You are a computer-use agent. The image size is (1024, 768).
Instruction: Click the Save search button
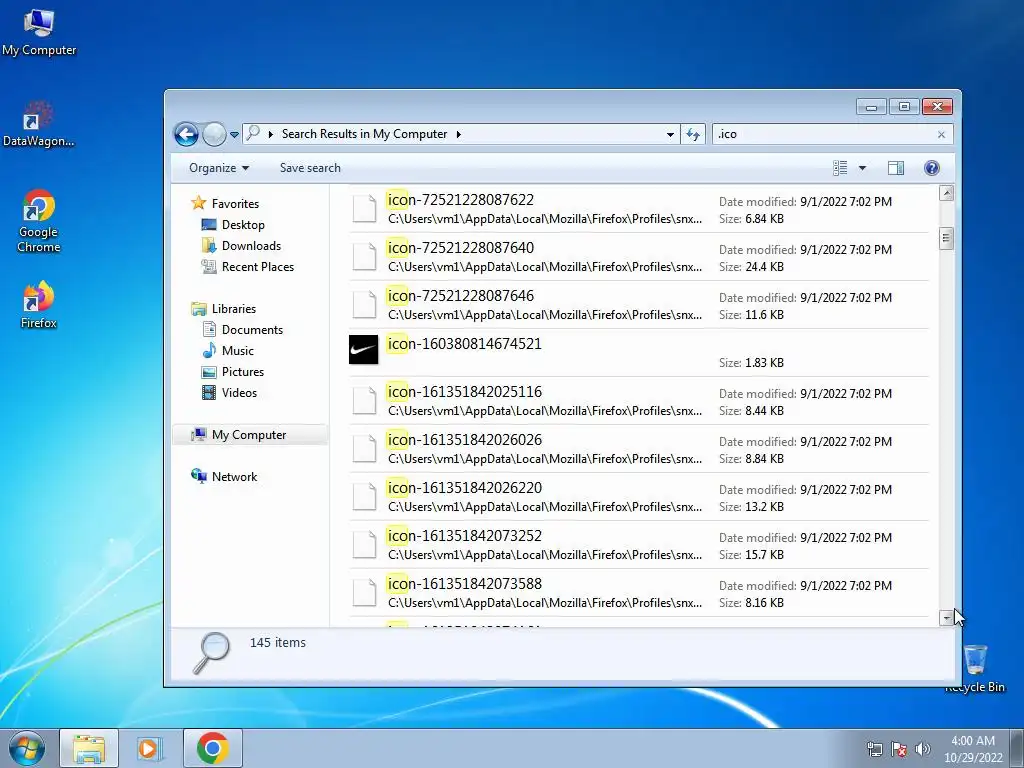click(310, 168)
